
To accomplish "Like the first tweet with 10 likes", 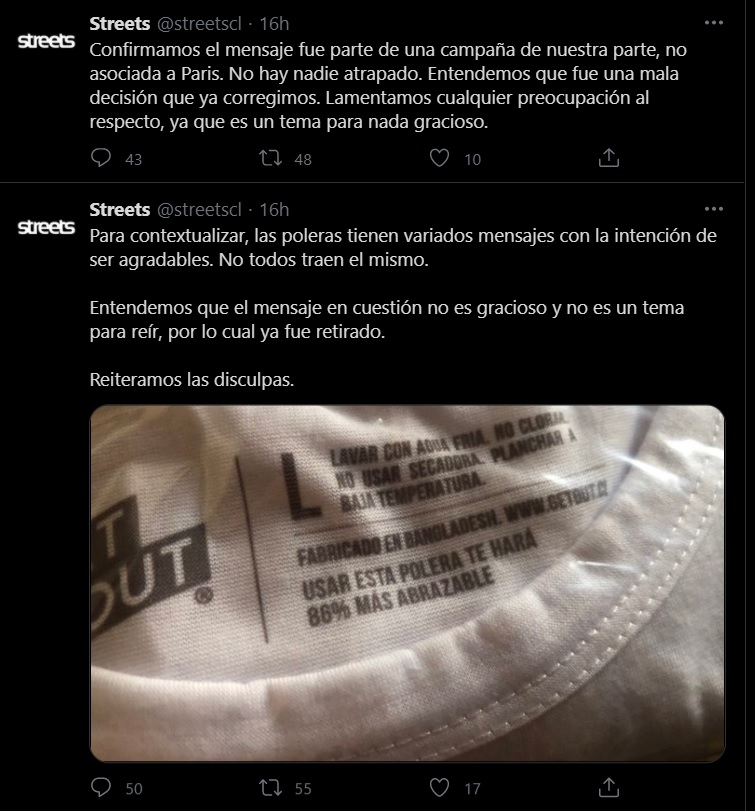I will [440, 158].
